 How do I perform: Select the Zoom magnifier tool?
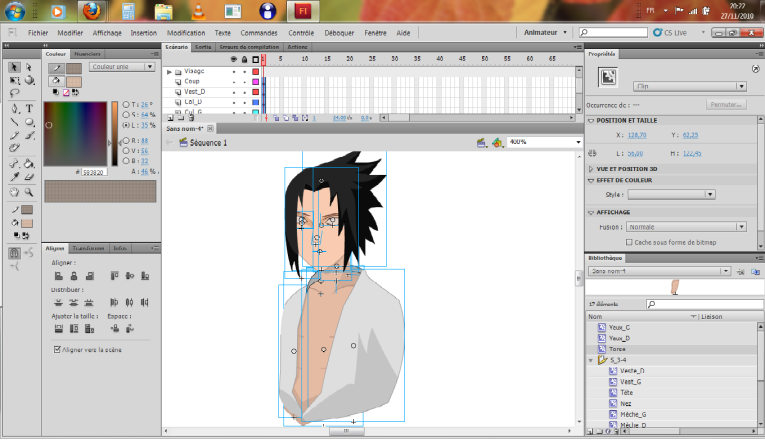[29, 192]
